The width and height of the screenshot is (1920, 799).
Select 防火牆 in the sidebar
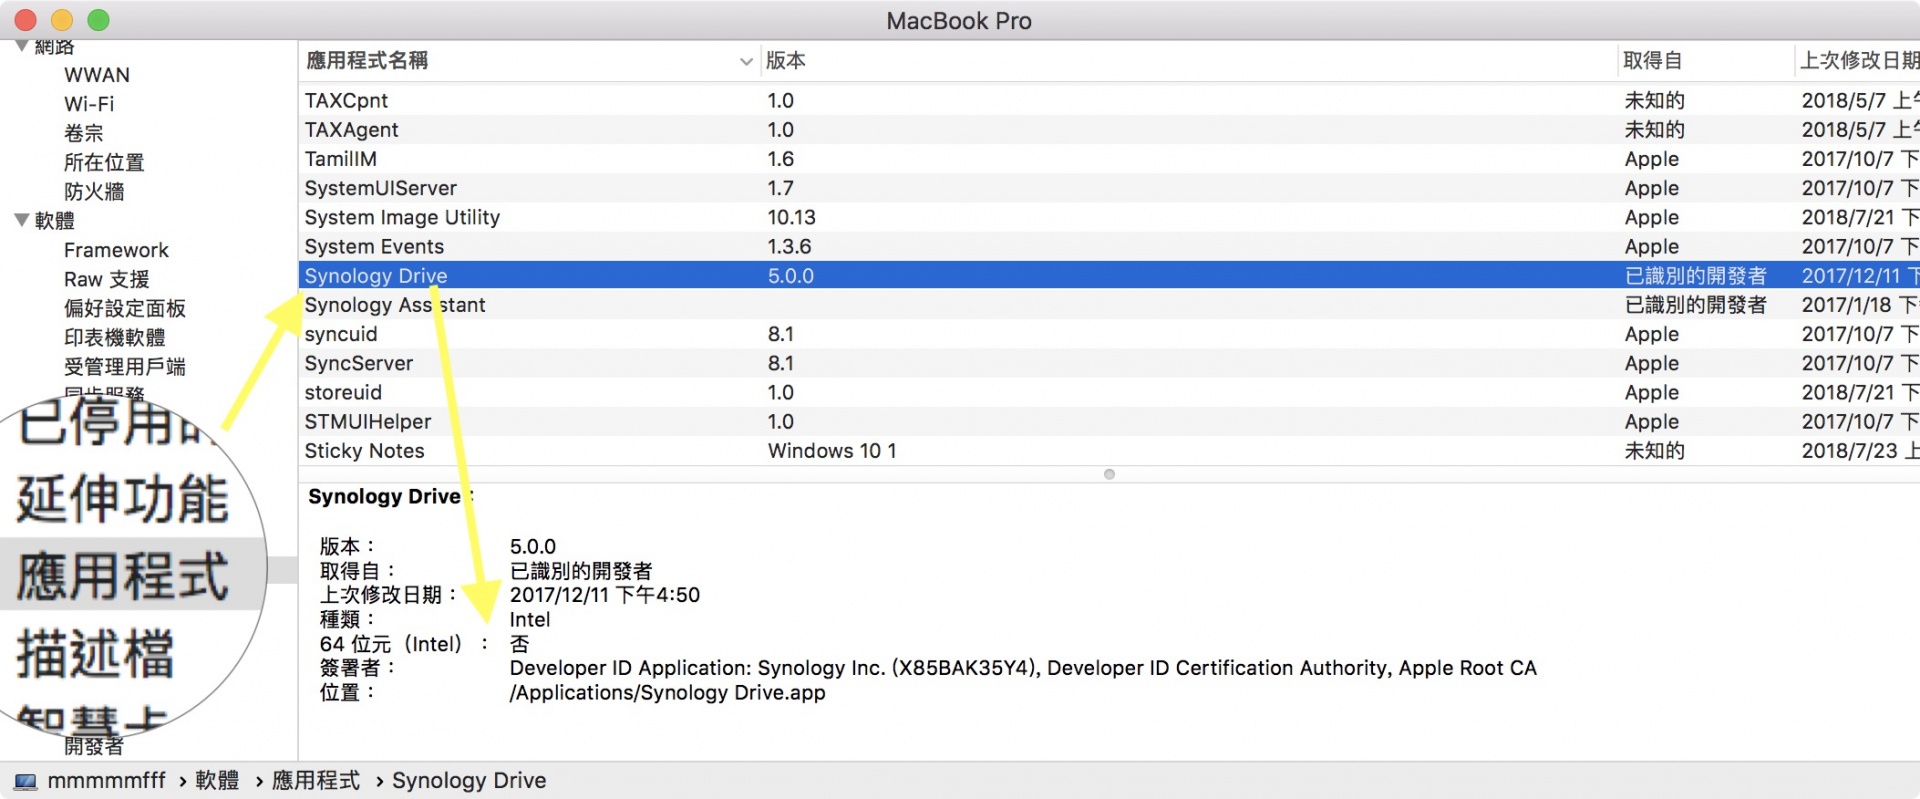coord(94,191)
